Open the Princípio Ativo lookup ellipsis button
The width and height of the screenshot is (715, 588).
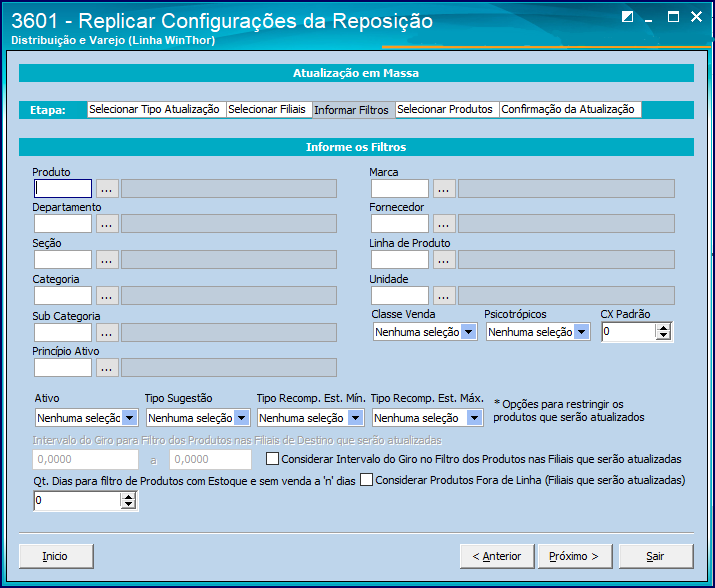tap(107, 368)
